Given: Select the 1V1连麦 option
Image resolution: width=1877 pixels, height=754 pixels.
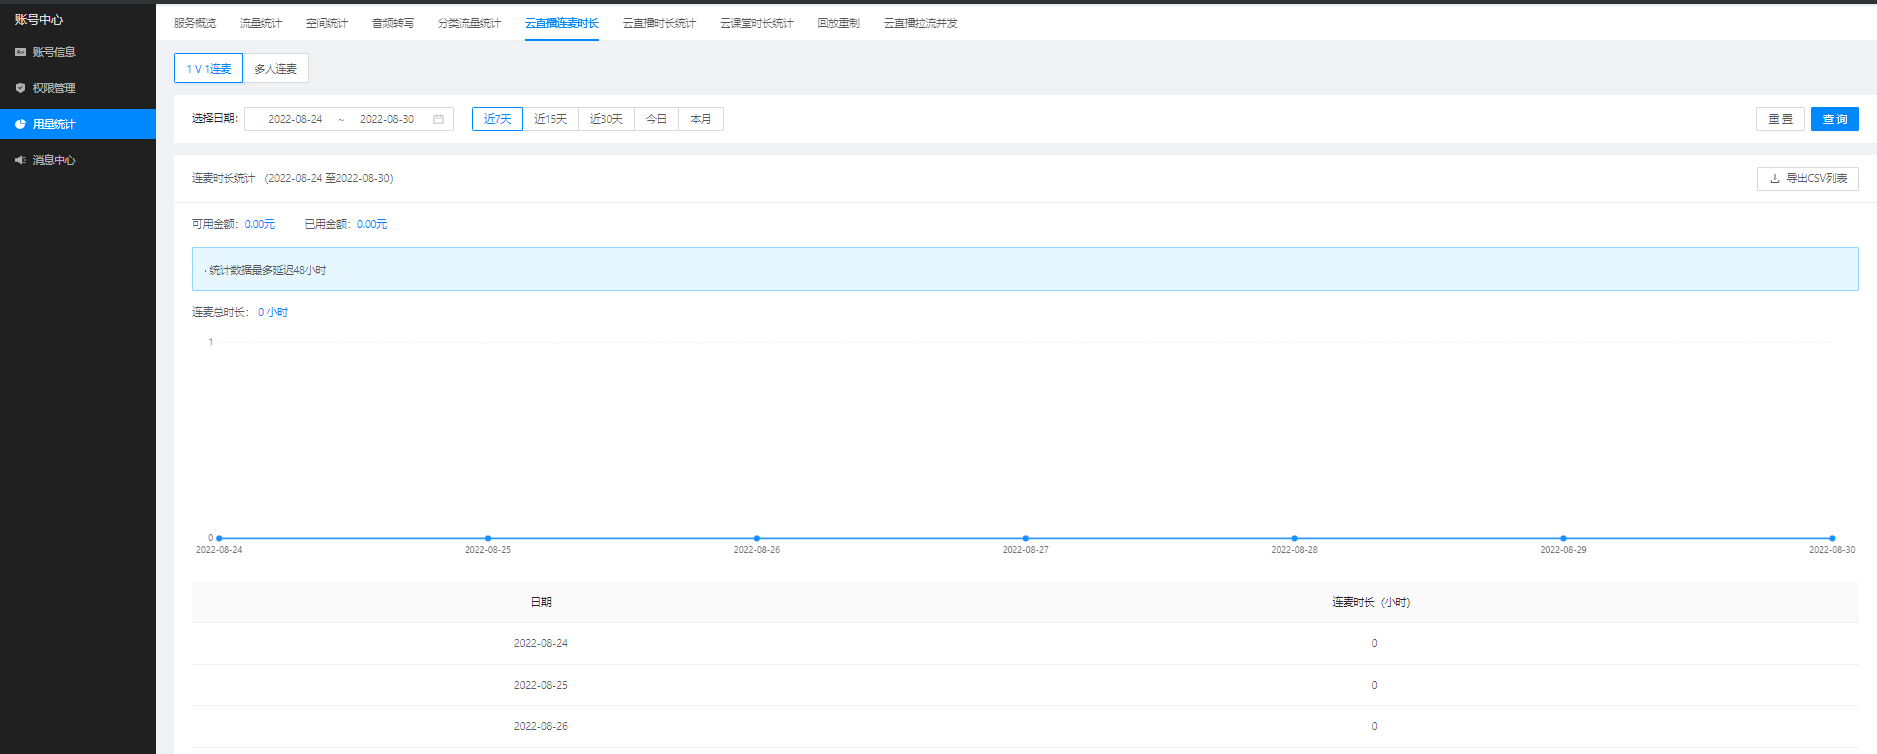Looking at the screenshot, I should click(x=208, y=69).
